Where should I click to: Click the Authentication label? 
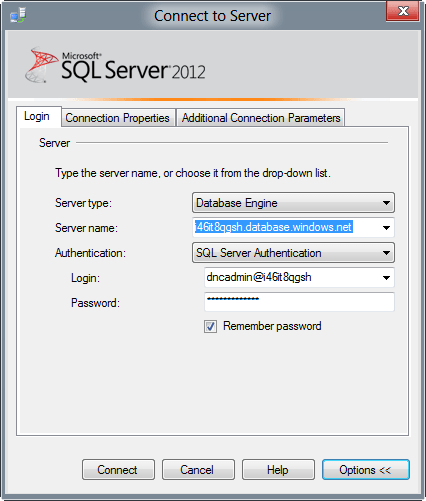90,253
